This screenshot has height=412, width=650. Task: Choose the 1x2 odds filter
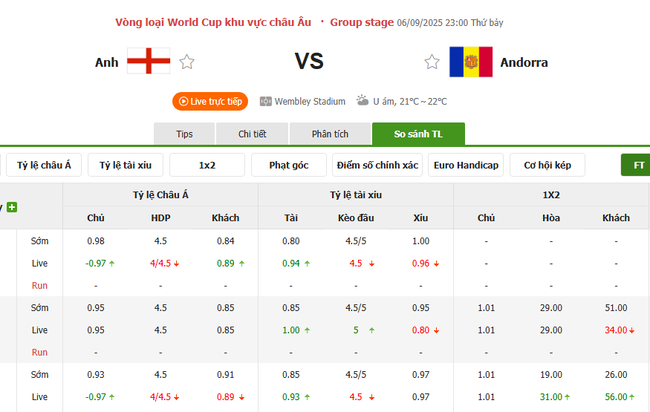click(x=207, y=165)
